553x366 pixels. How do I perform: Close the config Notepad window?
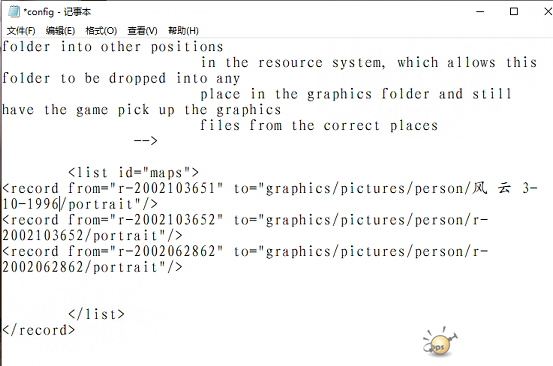coord(548,12)
